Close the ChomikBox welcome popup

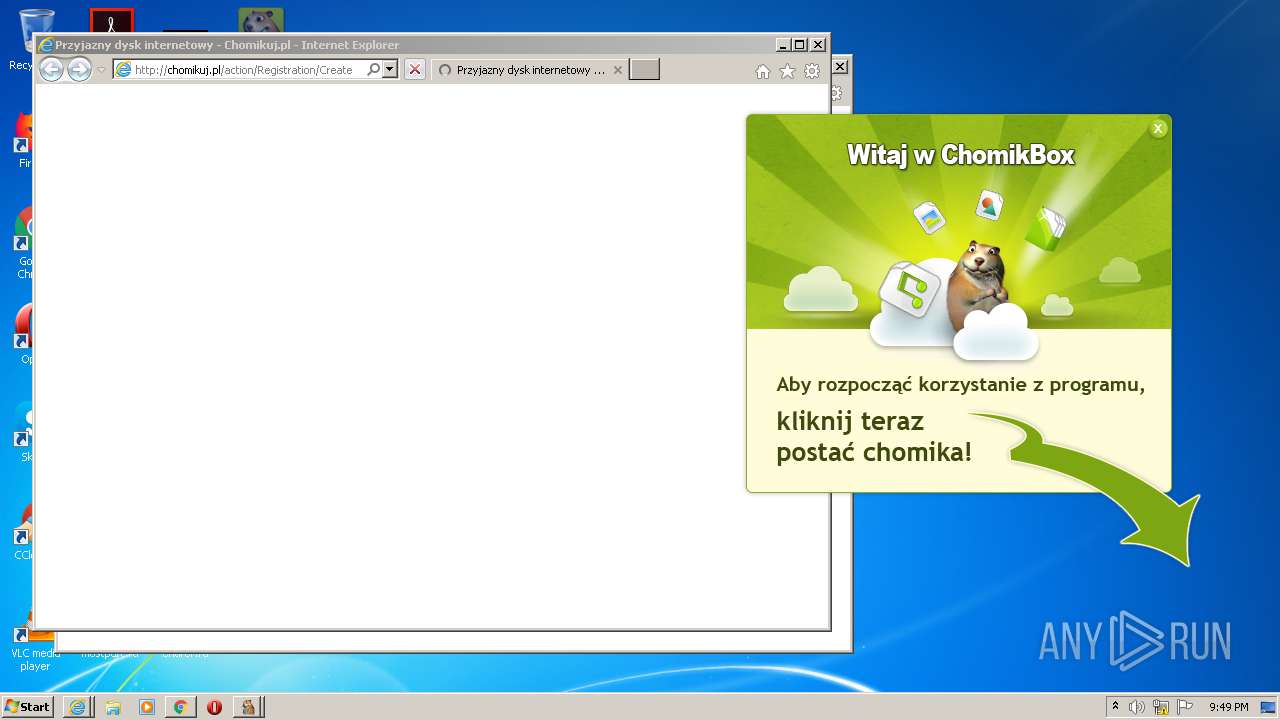coord(1158,128)
